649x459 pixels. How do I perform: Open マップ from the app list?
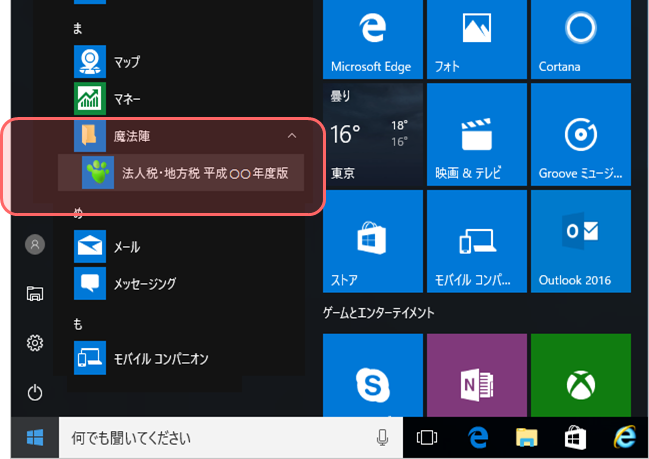pos(126,62)
